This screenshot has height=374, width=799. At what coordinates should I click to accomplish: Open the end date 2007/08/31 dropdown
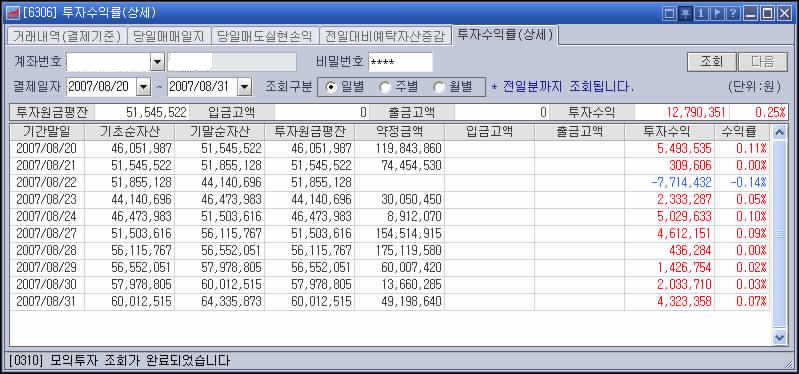coord(245,87)
